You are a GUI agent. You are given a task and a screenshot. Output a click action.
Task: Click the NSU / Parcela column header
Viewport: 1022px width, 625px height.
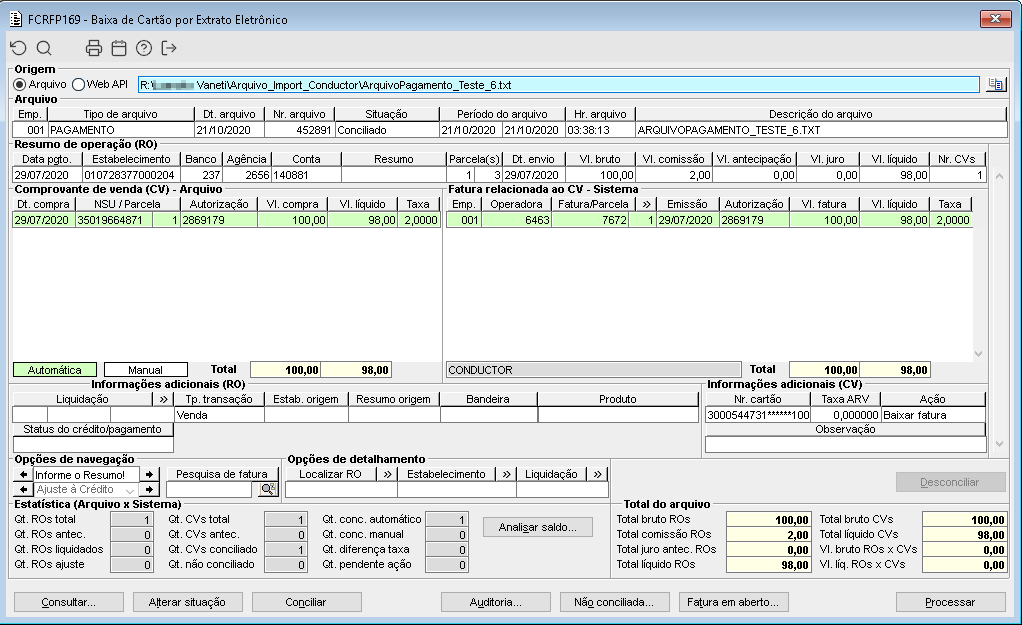(x=127, y=204)
